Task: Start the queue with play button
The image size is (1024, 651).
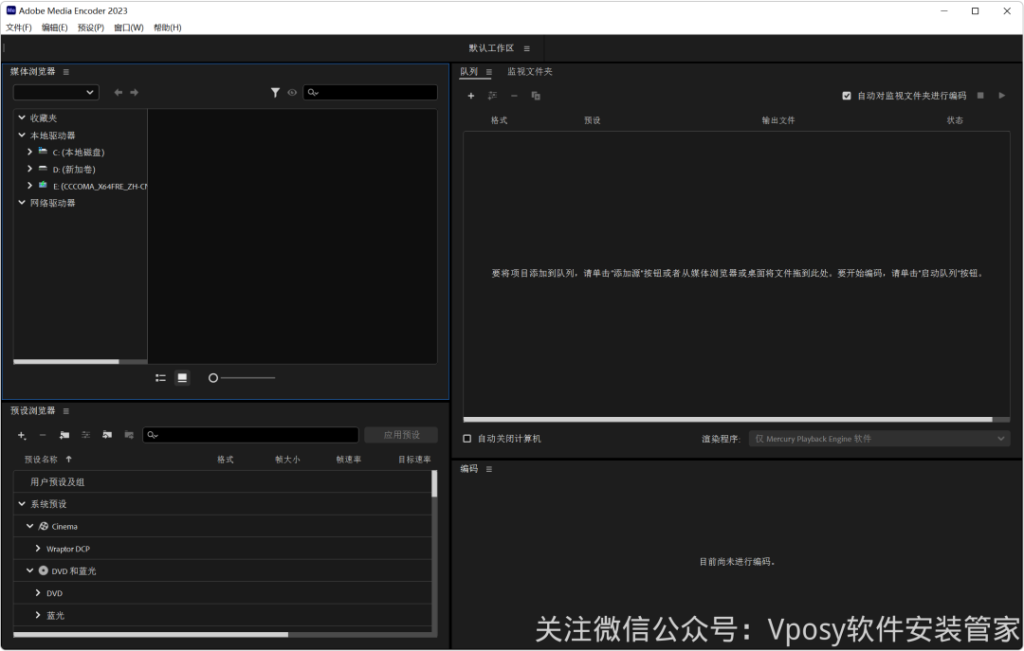Action: tap(1002, 96)
